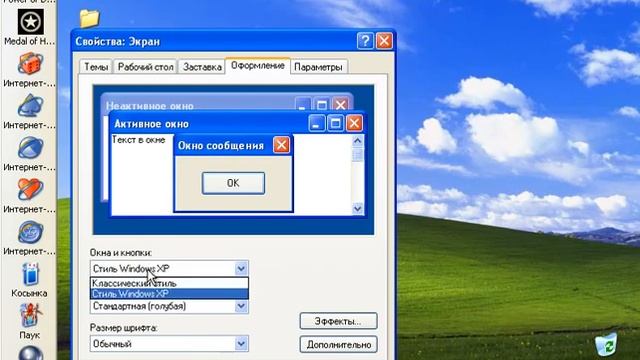Viewport: 640px width, 360px height.
Task: Click the Эффекты... button
Action: (x=338, y=321)
